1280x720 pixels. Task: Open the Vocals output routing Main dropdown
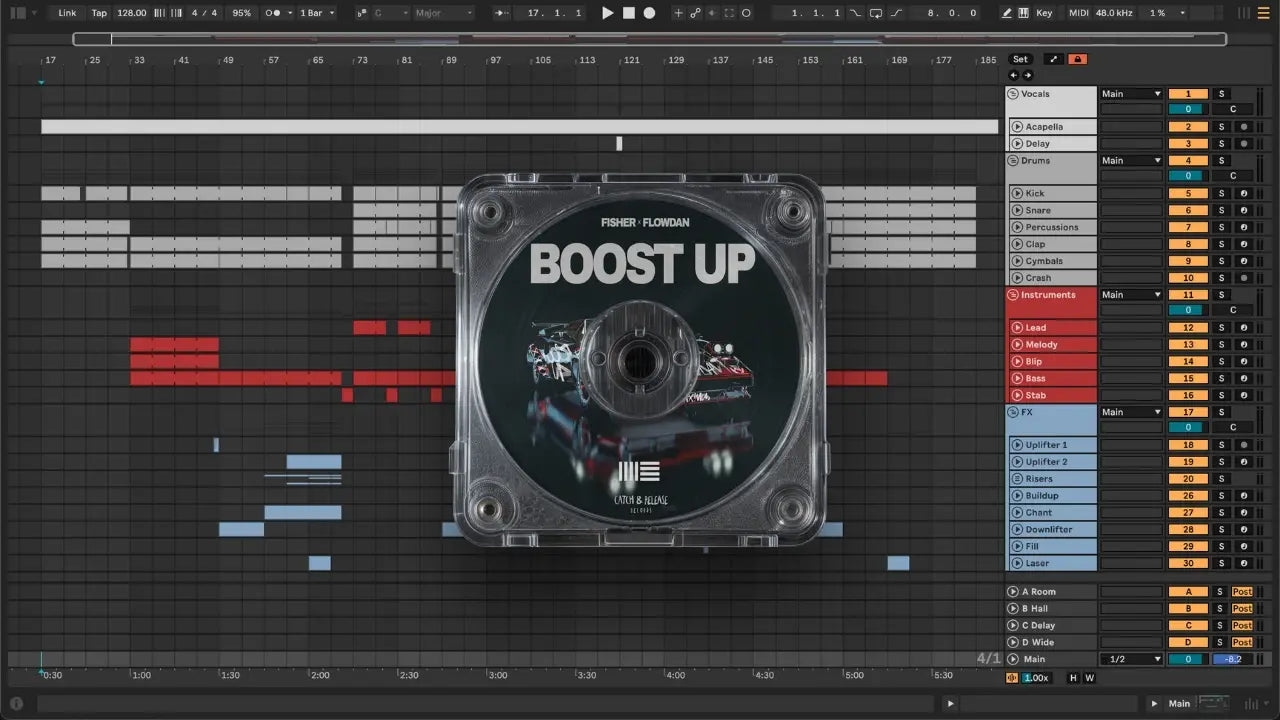point(1131,94)
